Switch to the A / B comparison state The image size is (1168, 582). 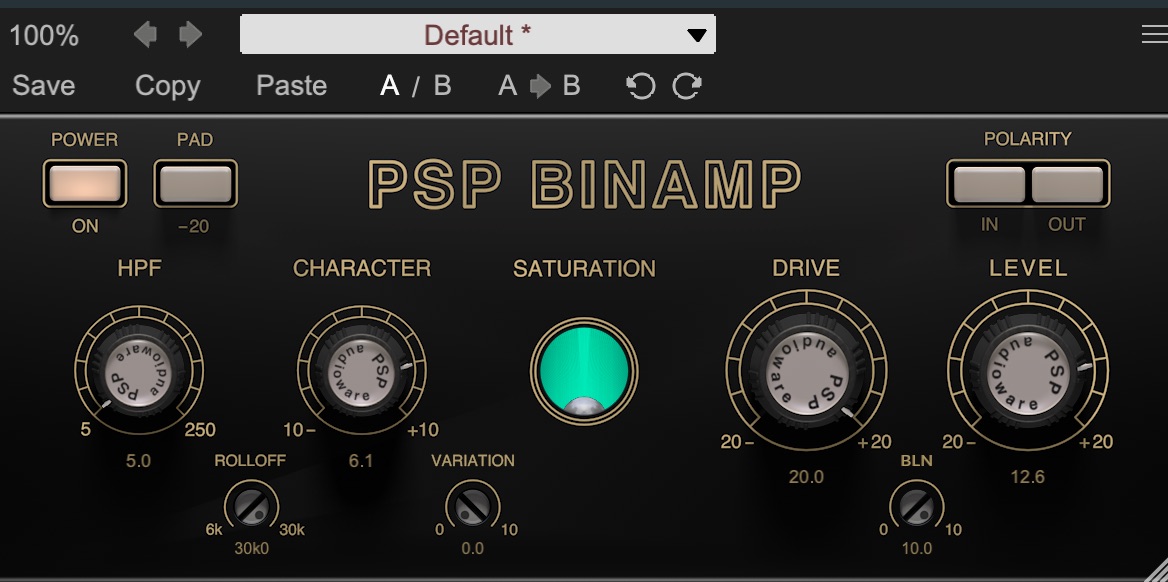(x=415, y=86)
